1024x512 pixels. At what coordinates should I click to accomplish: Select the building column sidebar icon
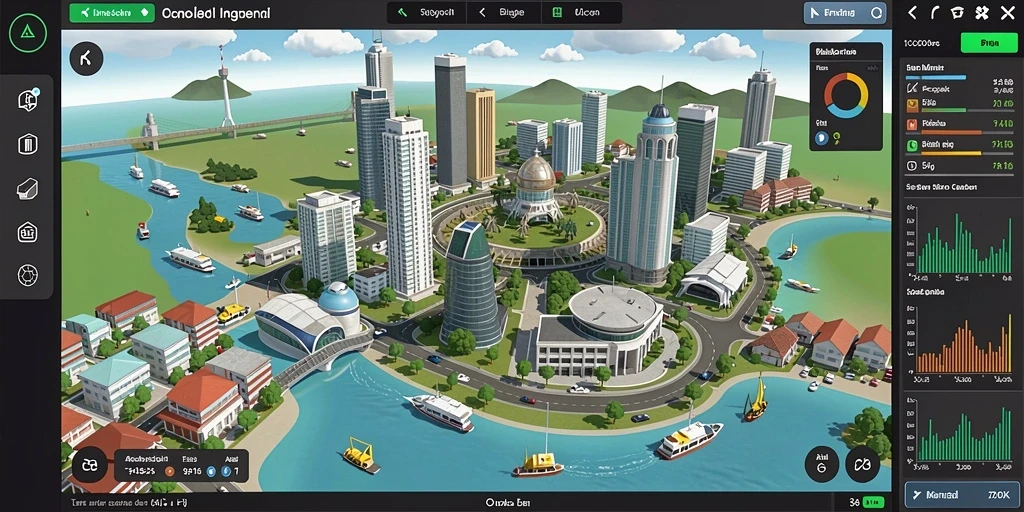tap(27, 143)
